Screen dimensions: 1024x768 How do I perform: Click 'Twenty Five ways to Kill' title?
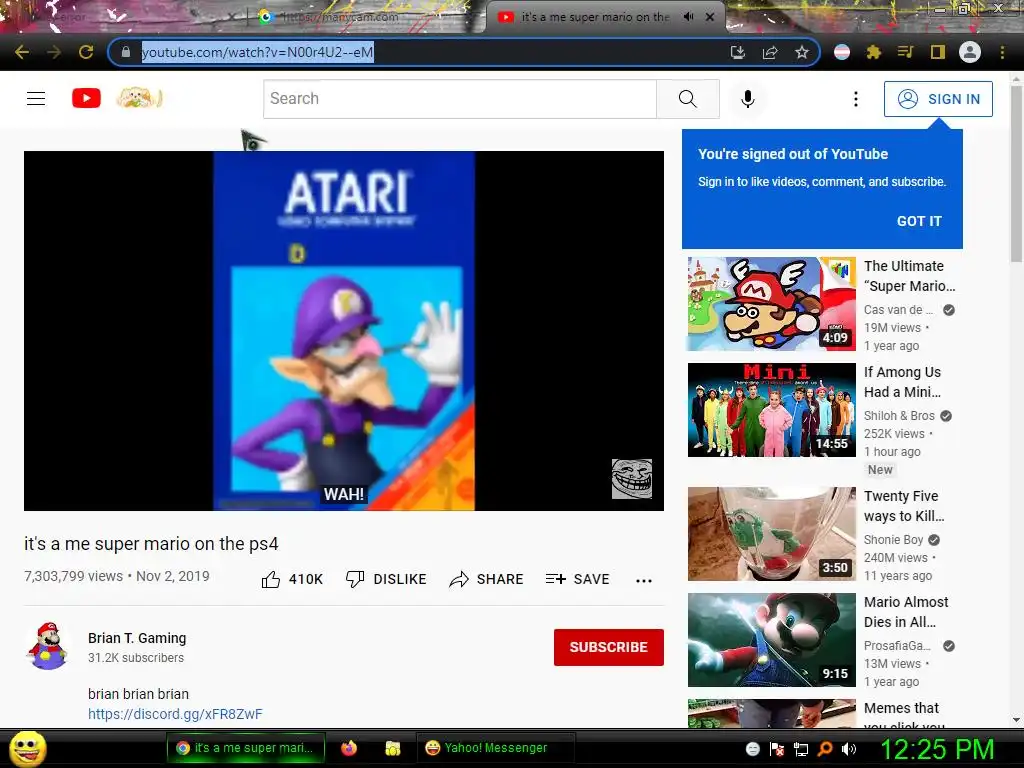(904, 506)
